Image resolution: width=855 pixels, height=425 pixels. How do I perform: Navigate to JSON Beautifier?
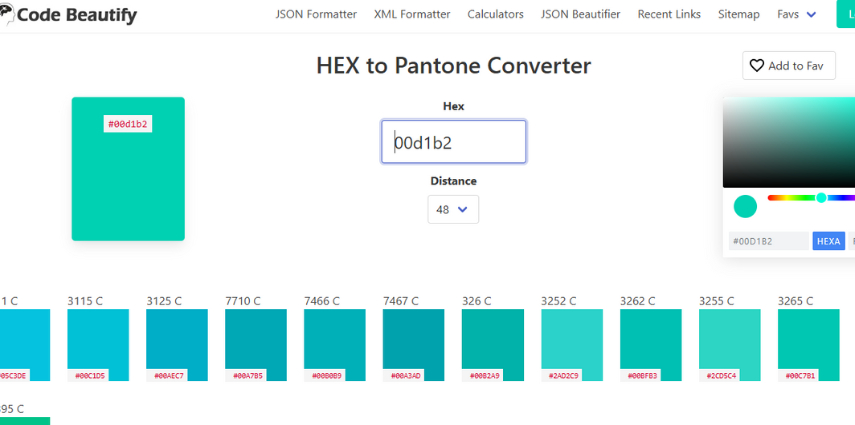point(580,15)
